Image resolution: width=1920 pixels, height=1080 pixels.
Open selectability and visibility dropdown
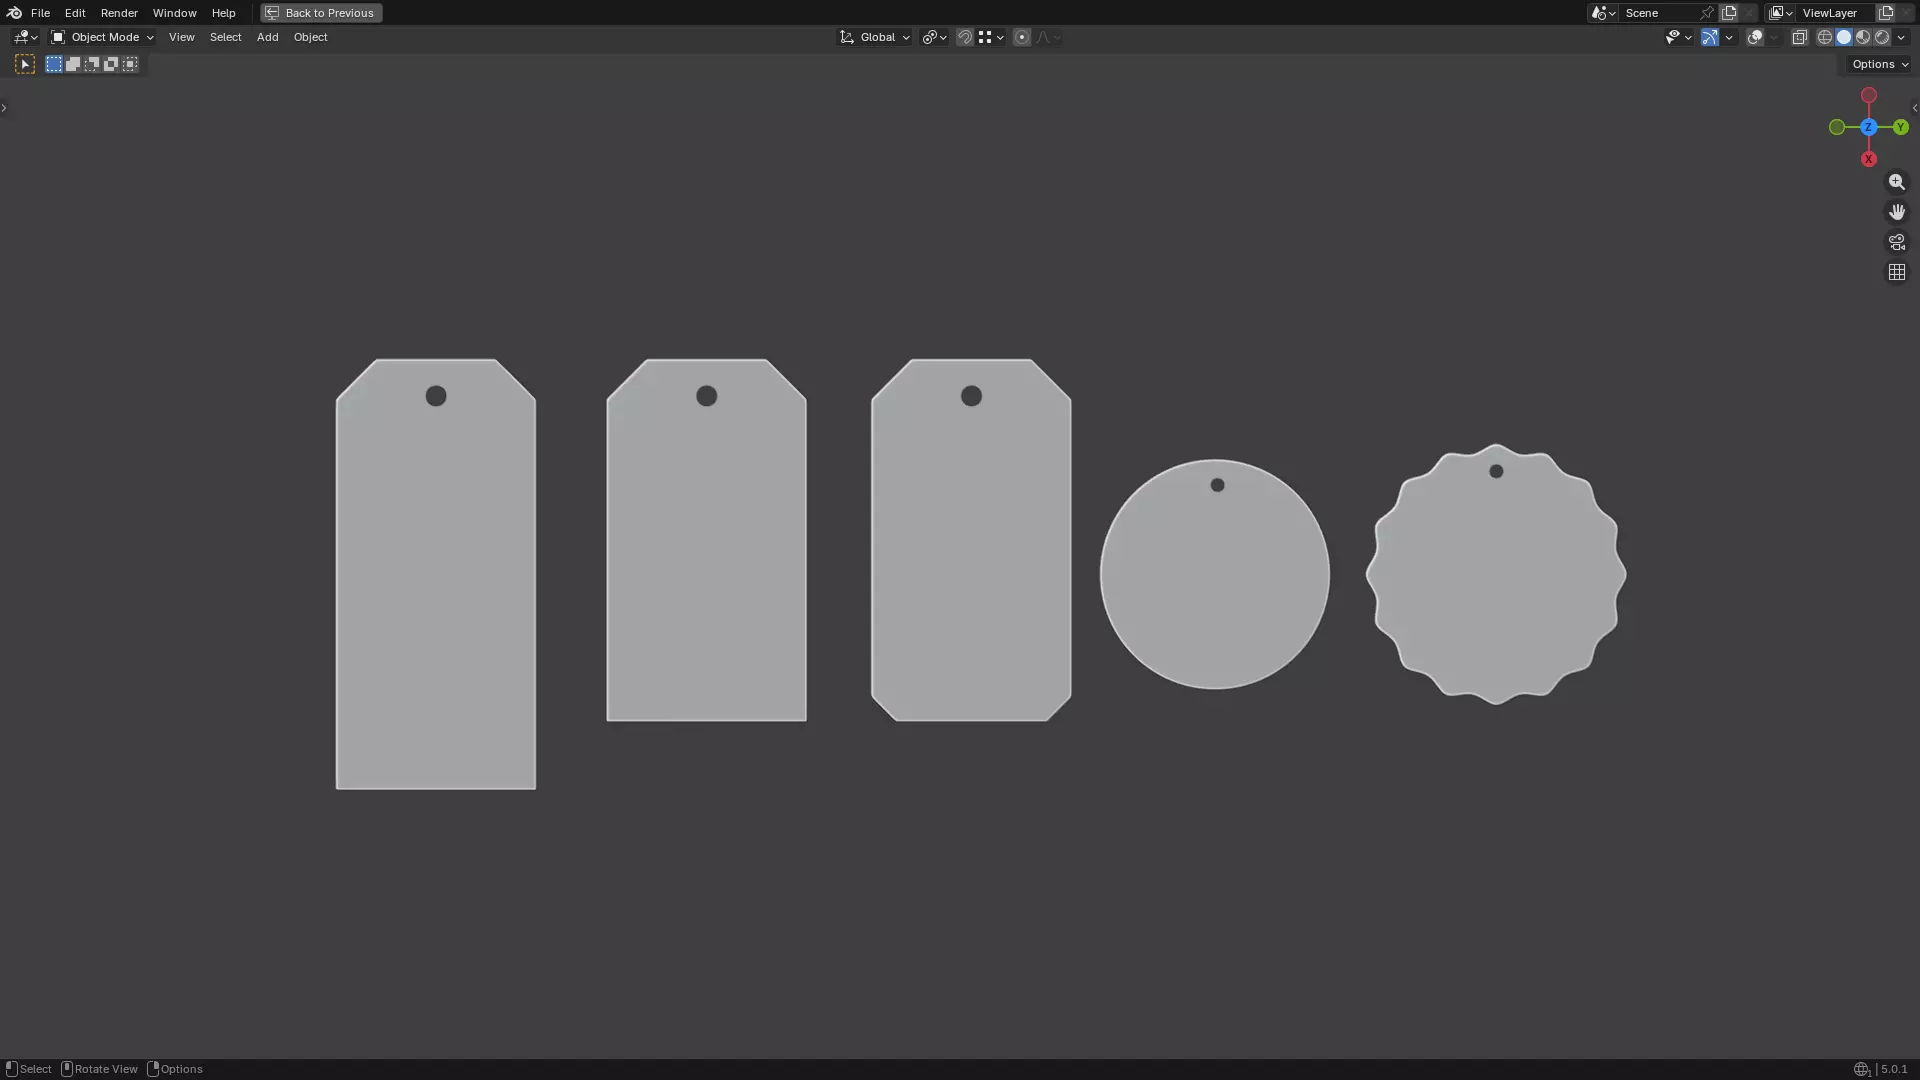pyautogui.click(x=1678, y=37)
